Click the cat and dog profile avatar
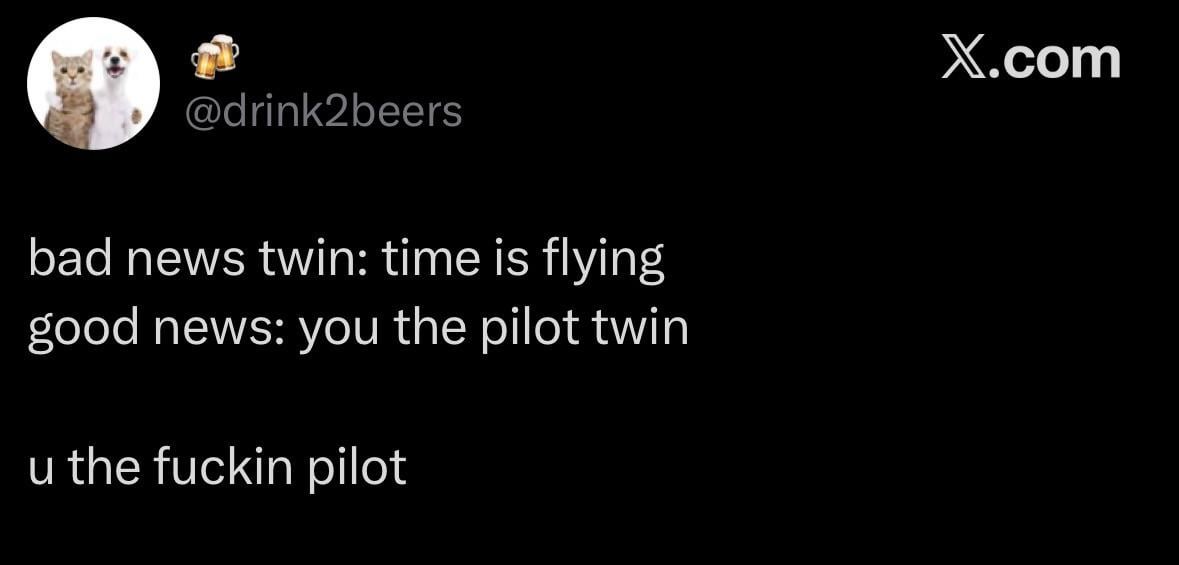The image size is (1179, 565). point(93,84)
